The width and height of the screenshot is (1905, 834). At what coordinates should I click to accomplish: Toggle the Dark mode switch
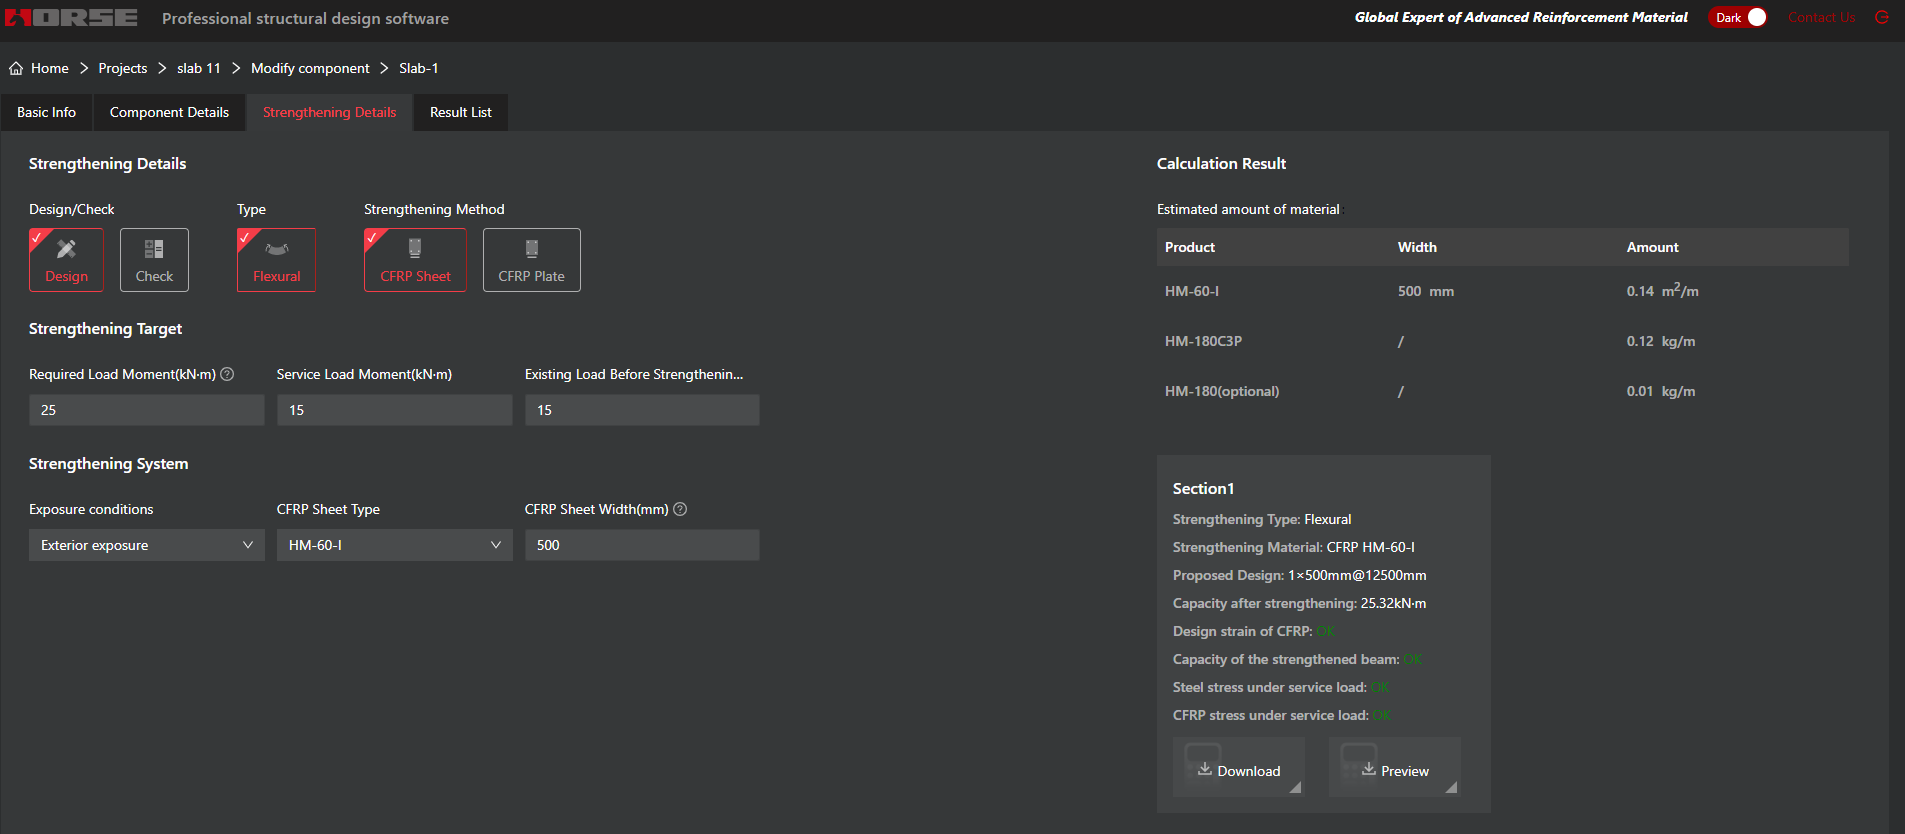pos(1738,18)
